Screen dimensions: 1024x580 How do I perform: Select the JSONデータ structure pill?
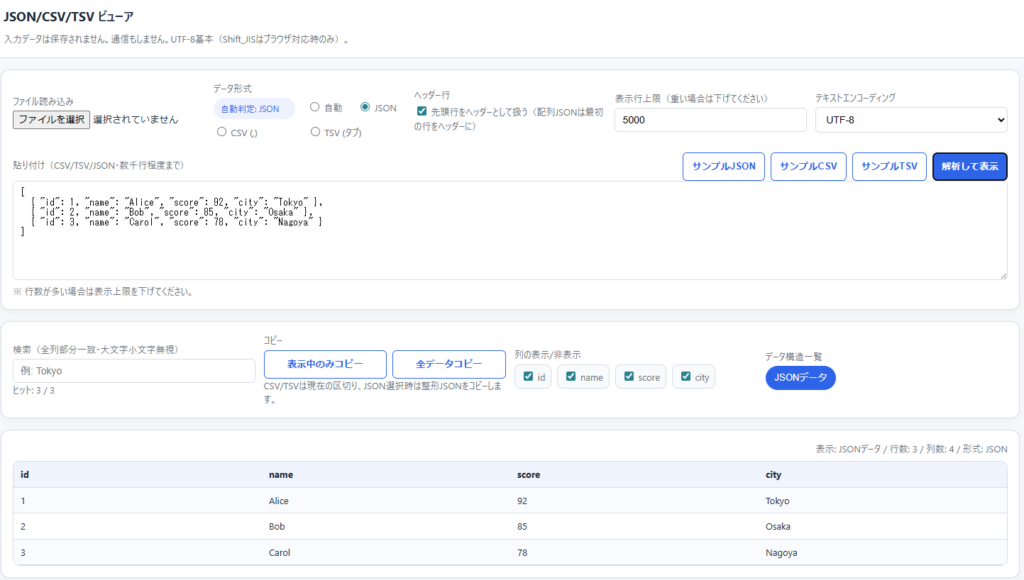(x=800, y=377)
